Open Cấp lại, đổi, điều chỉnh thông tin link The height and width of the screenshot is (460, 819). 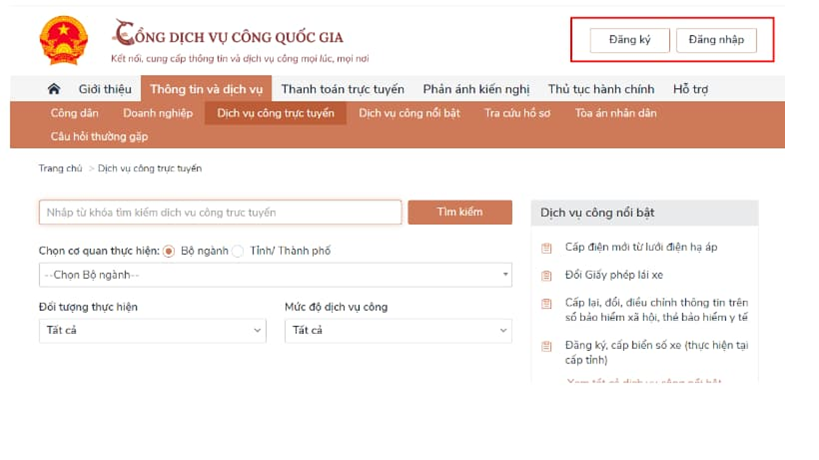click(x=657, y=310)
